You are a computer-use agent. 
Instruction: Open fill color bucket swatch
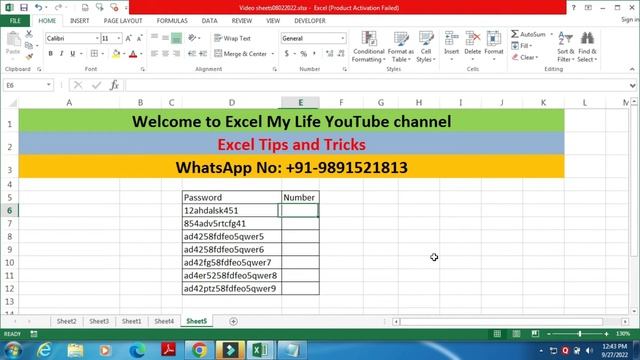116,53
